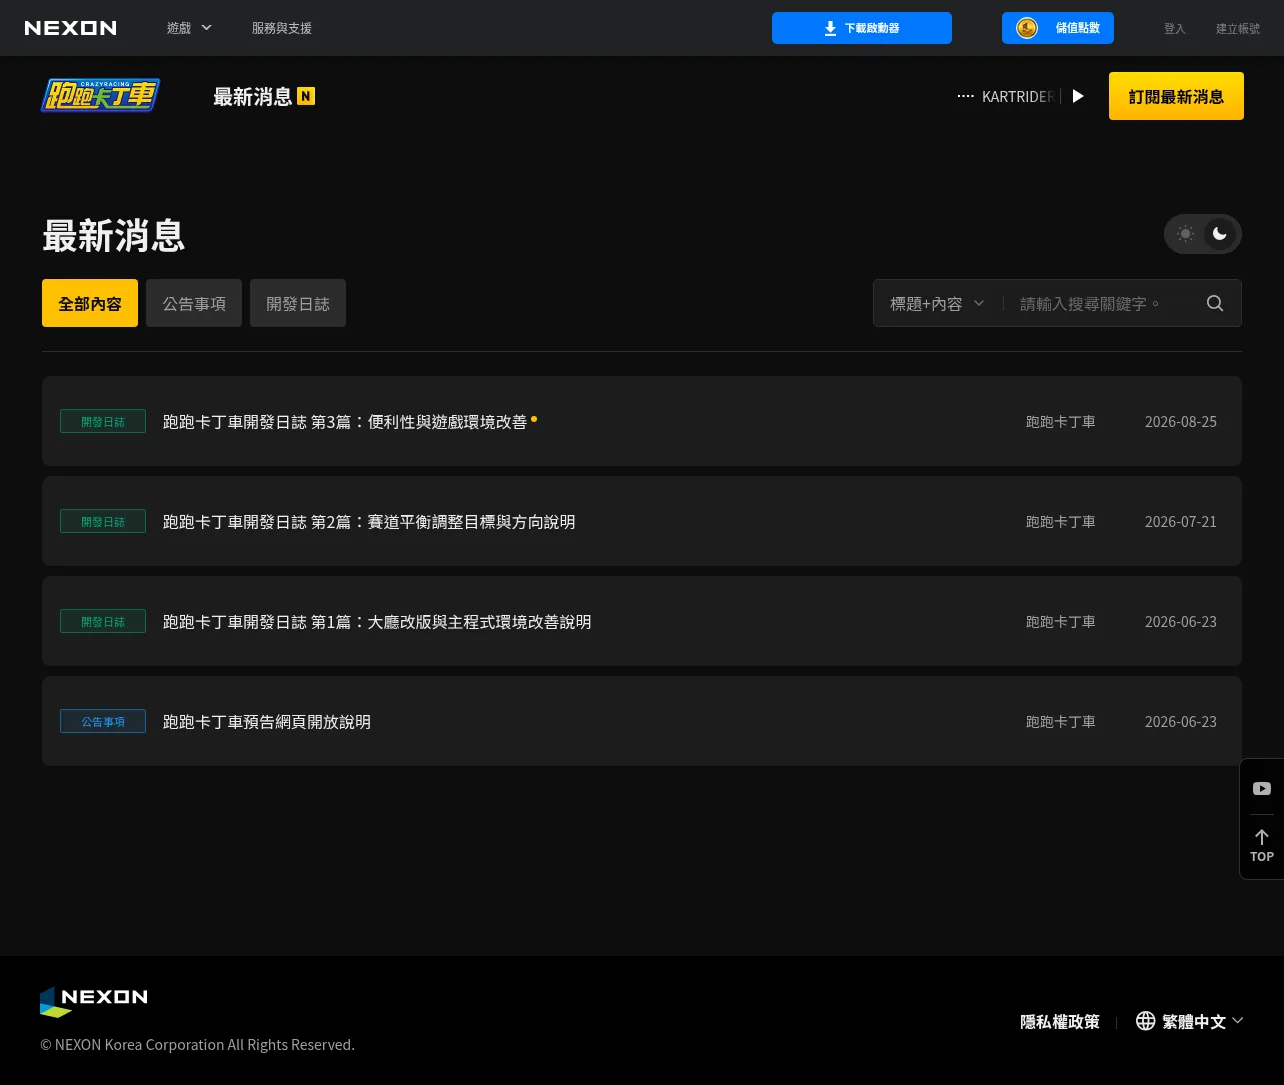Expand the 遊戲 menu dropdown

coord(189,28)
